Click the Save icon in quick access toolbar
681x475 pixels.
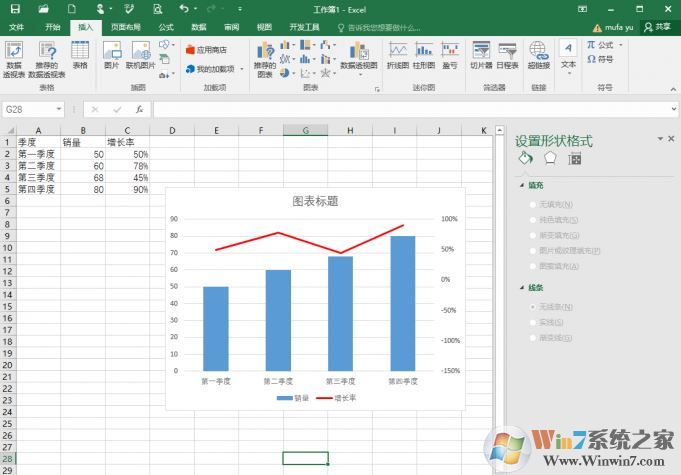pyautogui.click(x=15, y=9)
